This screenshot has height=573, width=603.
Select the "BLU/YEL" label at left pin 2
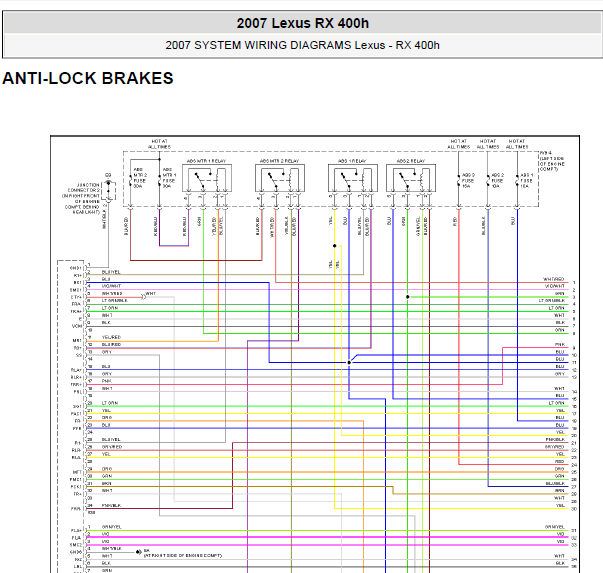111,272
